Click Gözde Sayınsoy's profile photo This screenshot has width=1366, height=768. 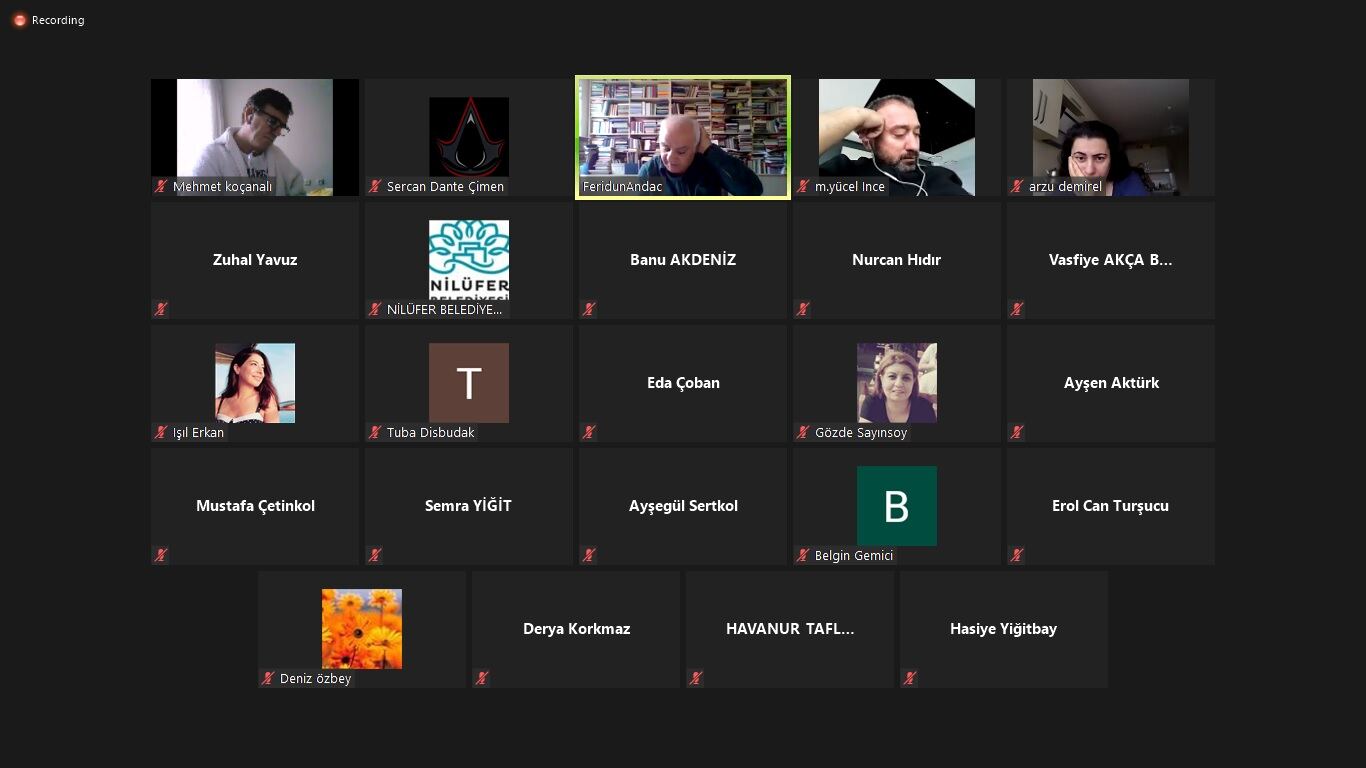tap(897, 383)
